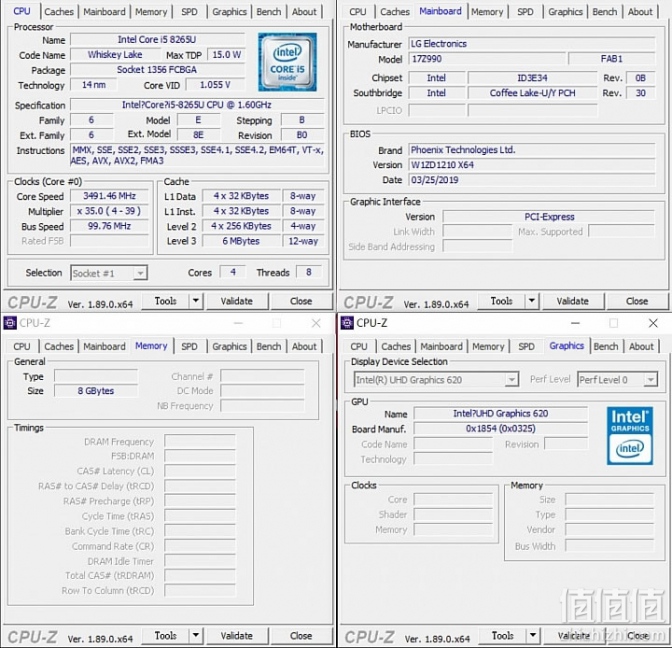Click Close button in CPU window
The image size is (672, 648).
pos(301,301)
